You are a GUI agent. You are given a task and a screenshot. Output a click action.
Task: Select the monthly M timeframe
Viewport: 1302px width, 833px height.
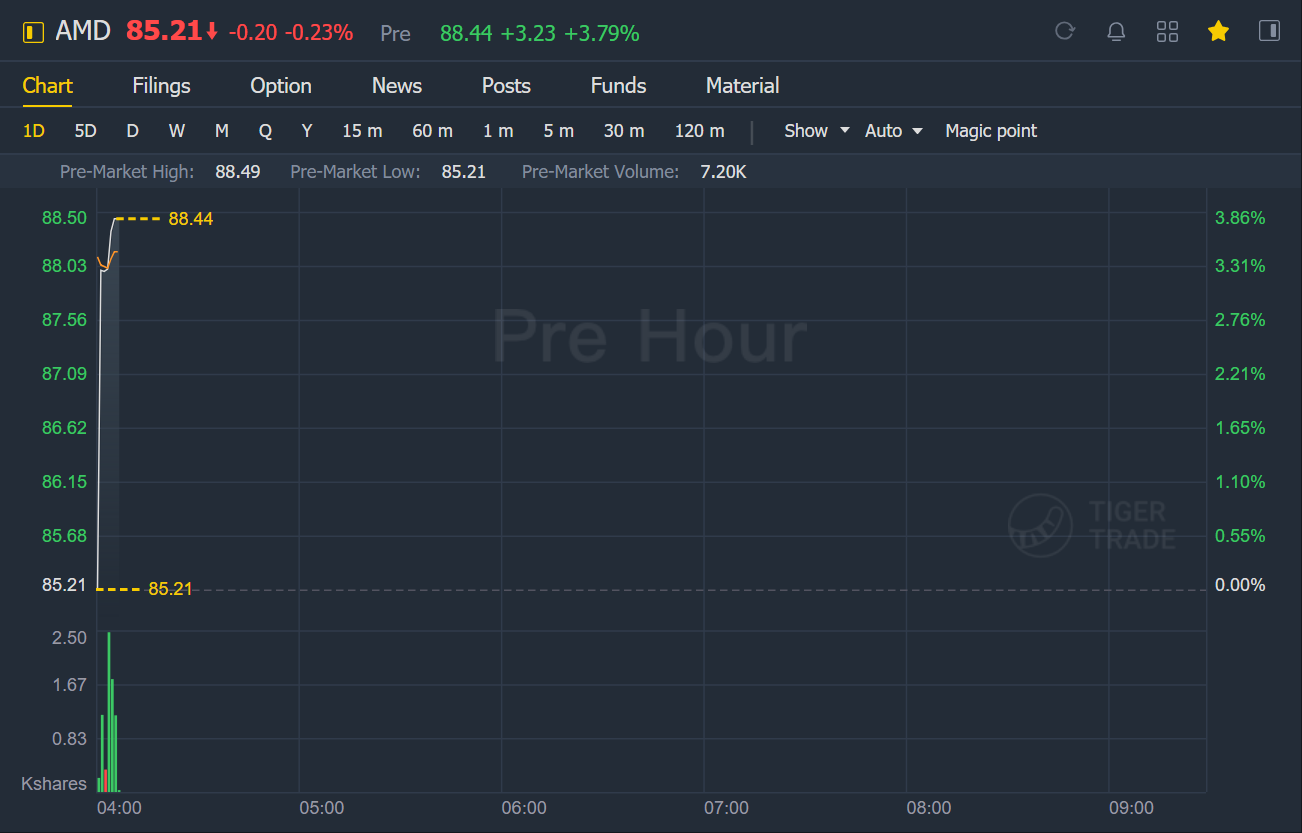click(x=222, y=131)
